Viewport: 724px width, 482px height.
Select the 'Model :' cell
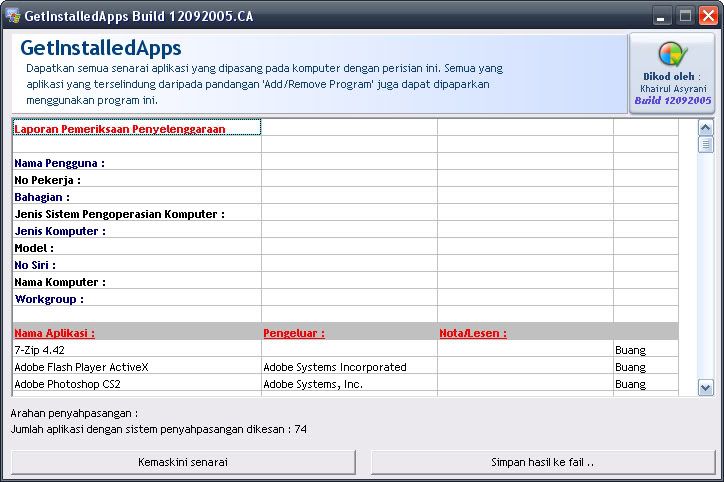pos(137,247)
